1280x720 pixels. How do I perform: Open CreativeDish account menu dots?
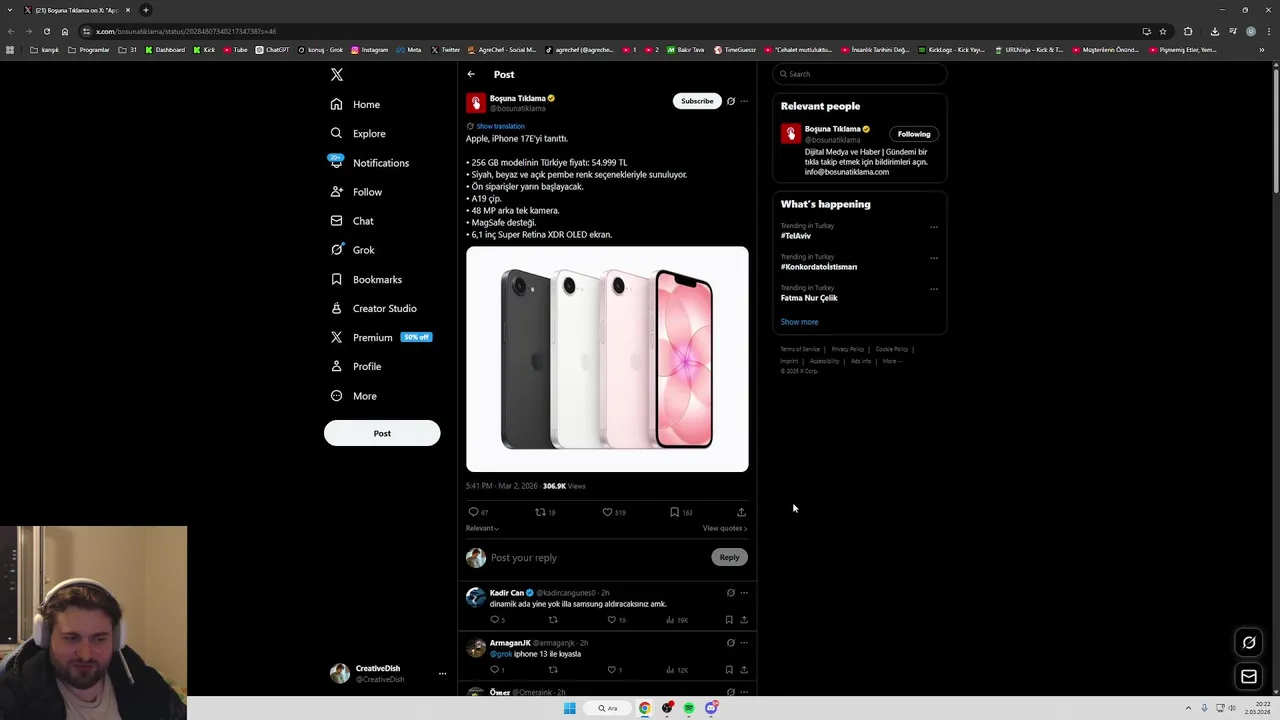(x=442, y=674)
